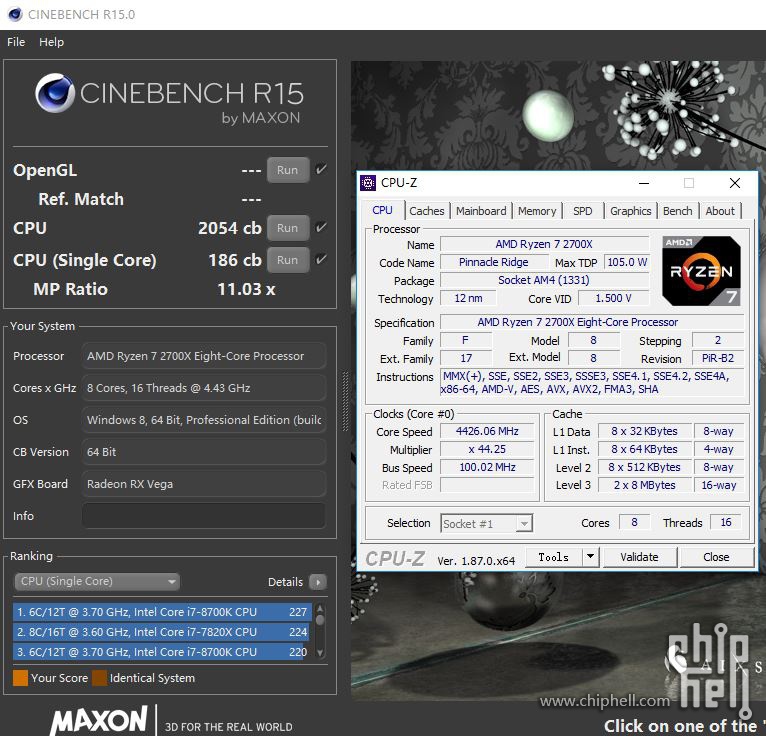Switch to the Mainboard tab

tap(481, 211)
